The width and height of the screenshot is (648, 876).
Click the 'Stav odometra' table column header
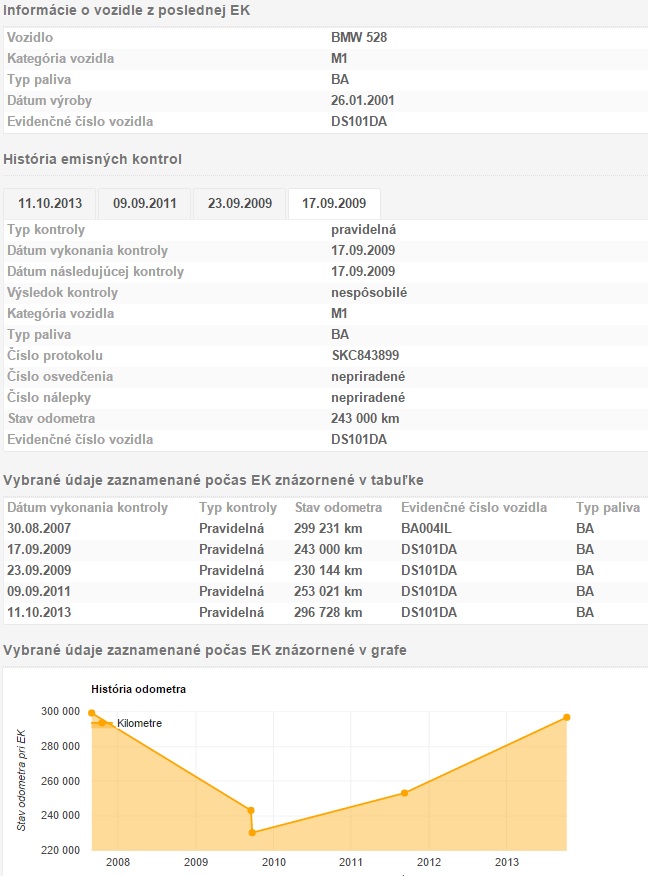pos(338,508)
